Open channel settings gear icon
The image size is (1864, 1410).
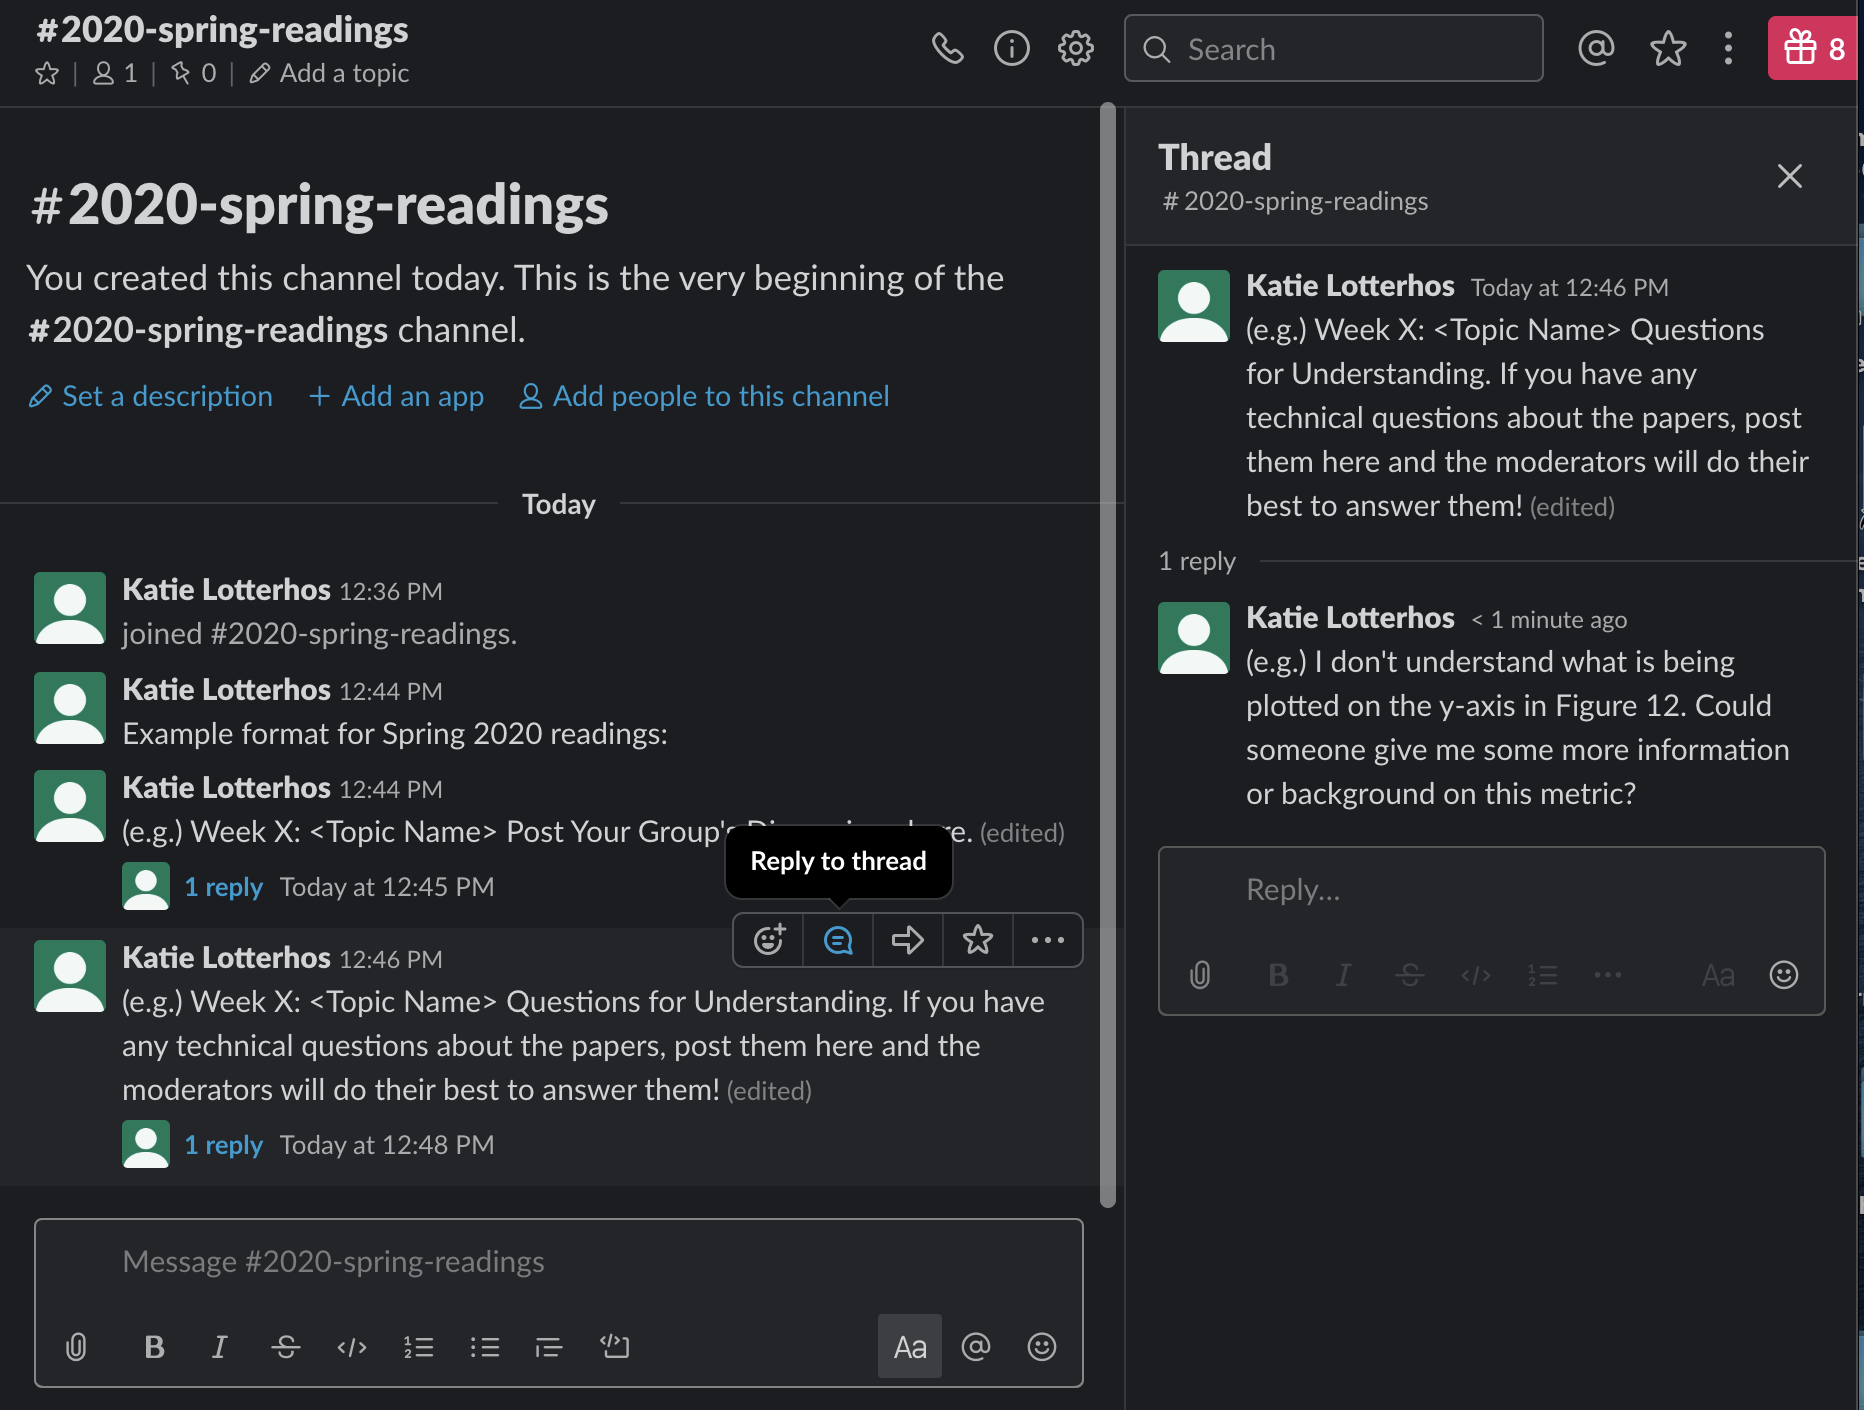point(1076,48)
